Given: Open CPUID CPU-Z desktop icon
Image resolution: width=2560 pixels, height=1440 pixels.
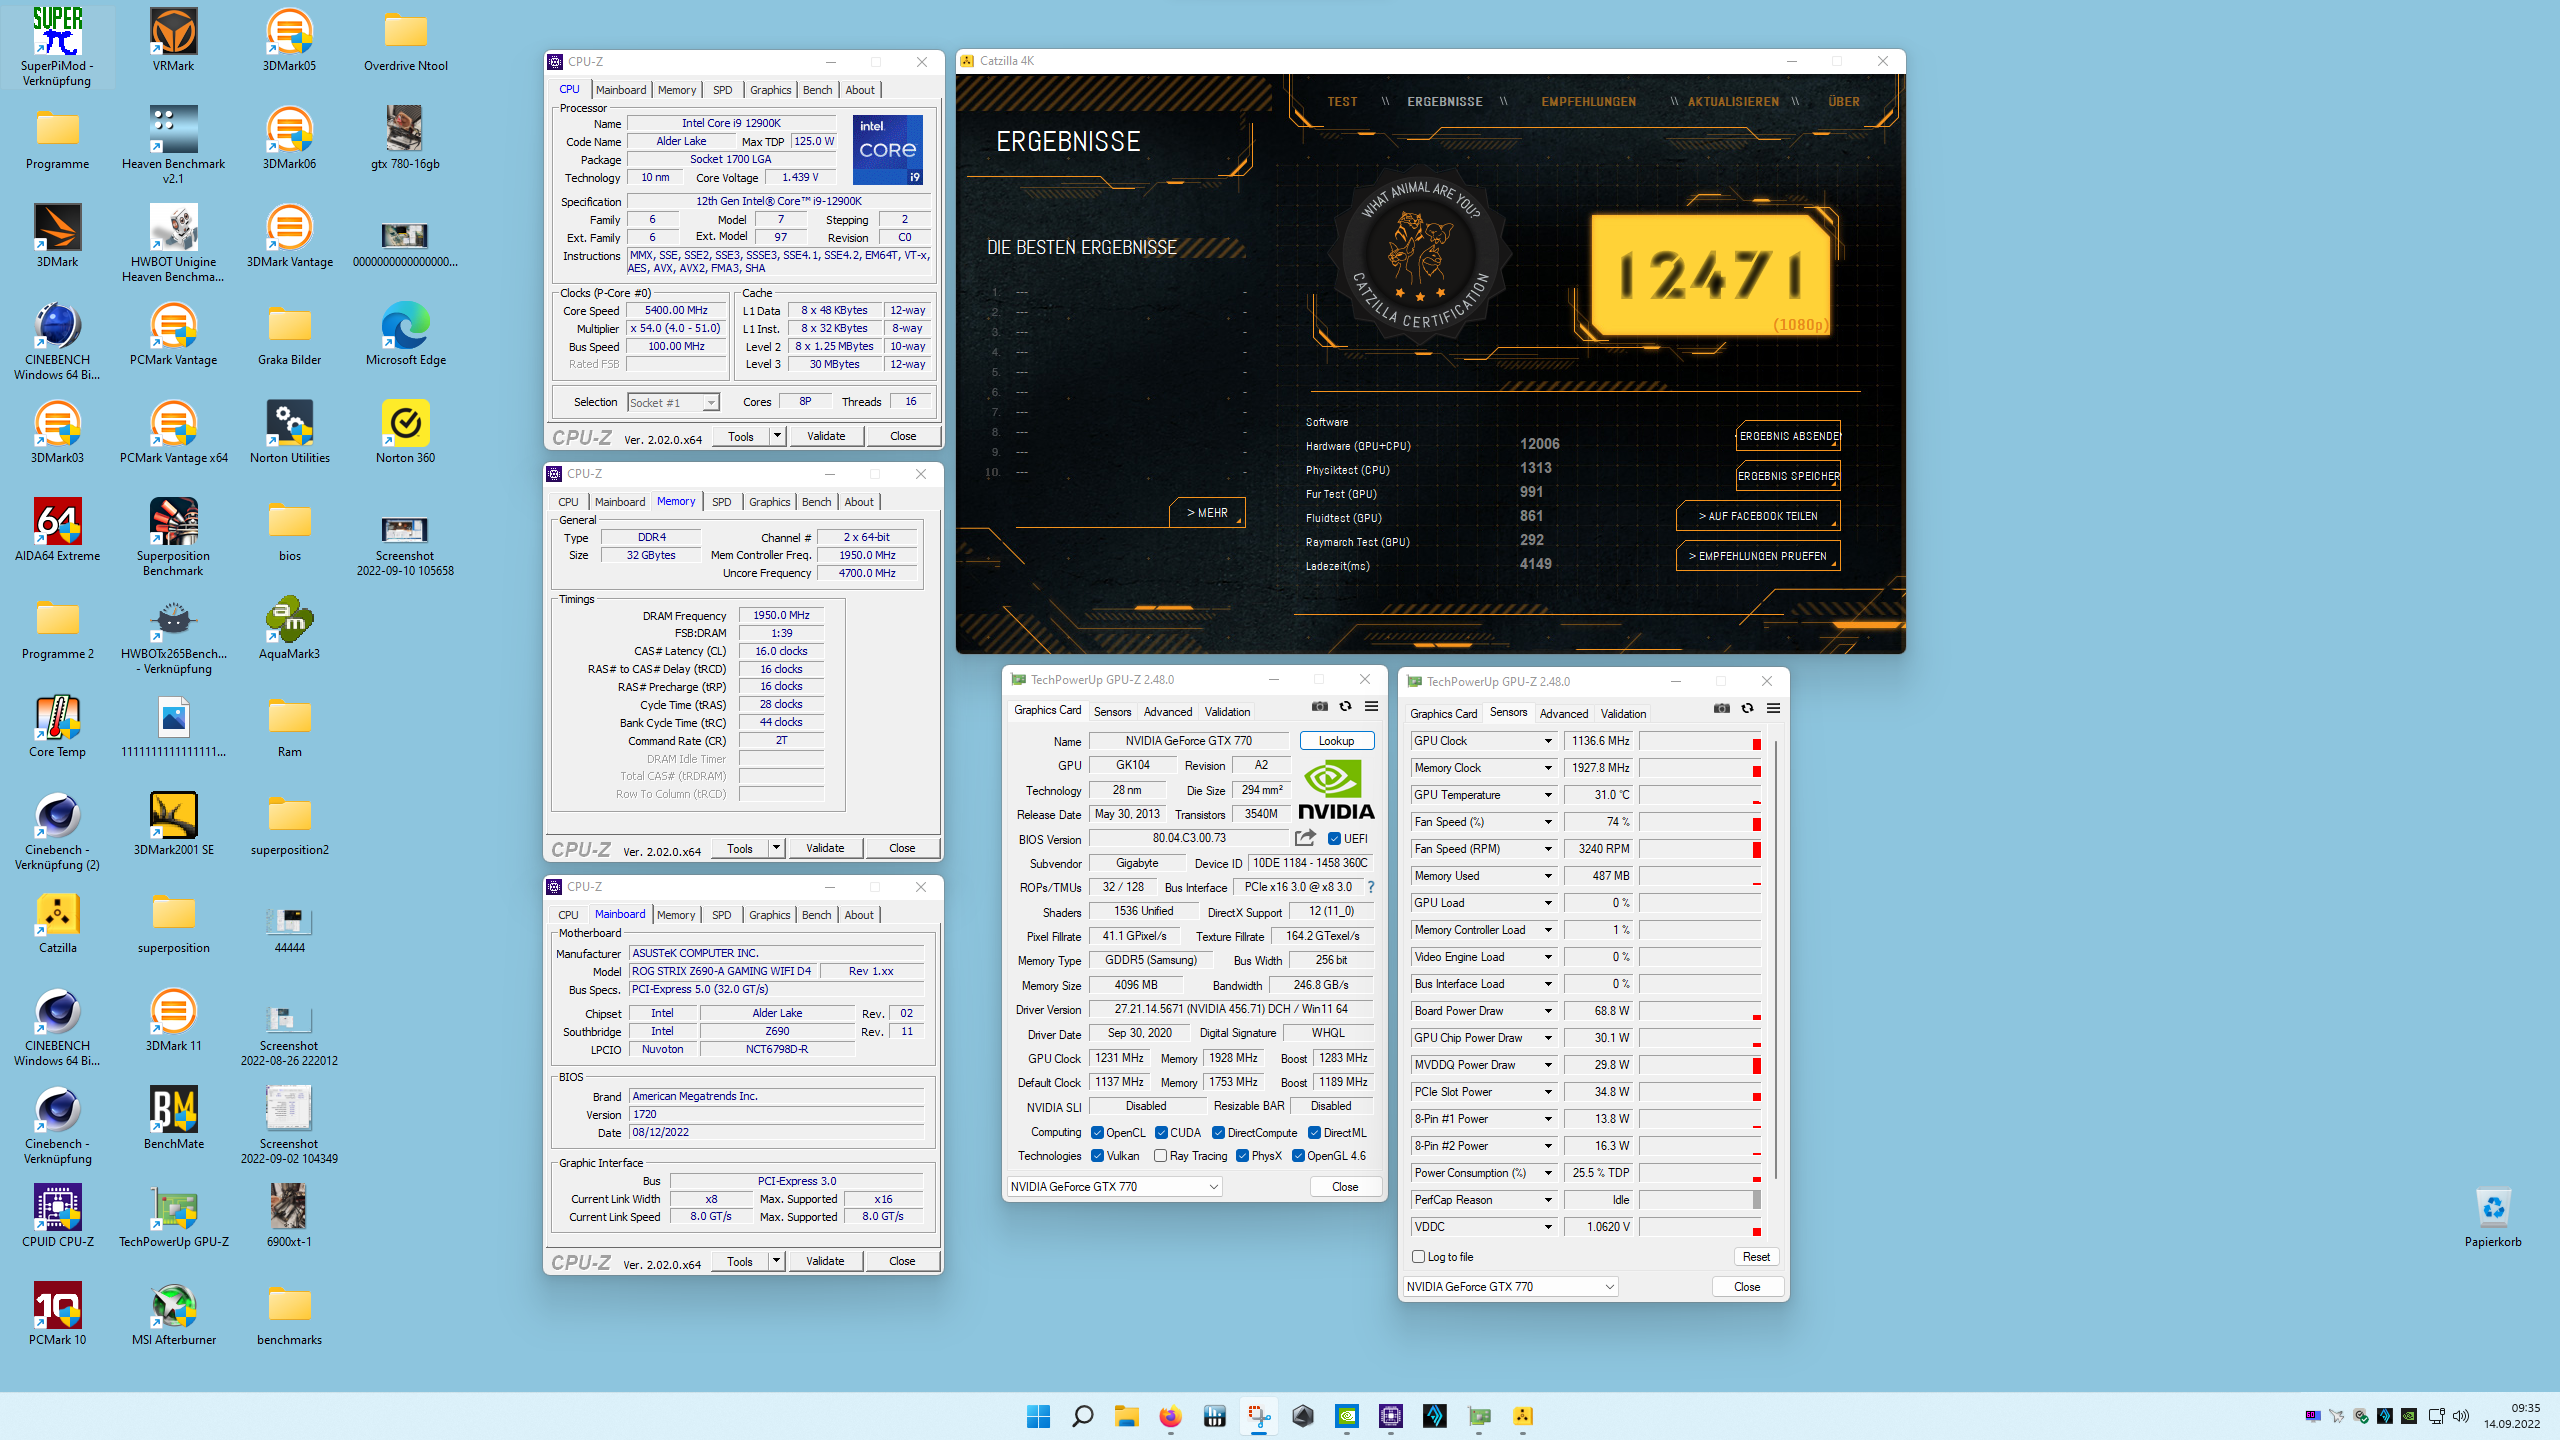Looking at the screenshot, I should click(57, 1216).
